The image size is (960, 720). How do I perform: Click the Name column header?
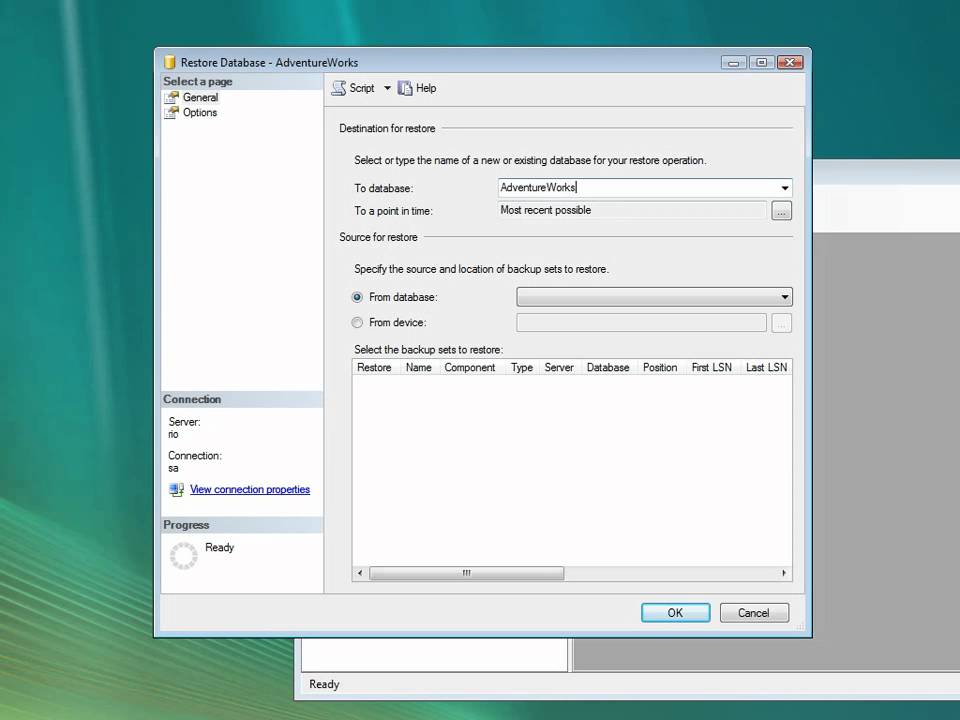[419, 367]
